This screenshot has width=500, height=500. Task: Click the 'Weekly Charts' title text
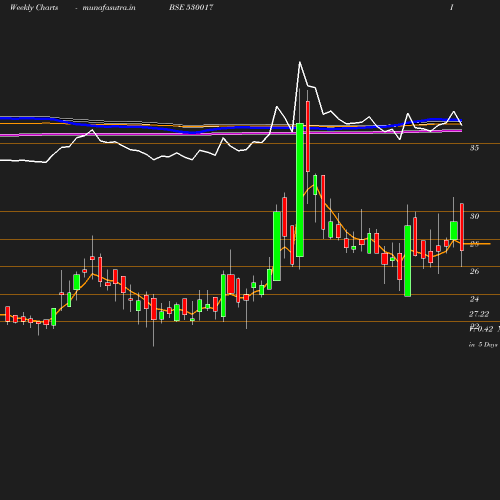pos(34,7)
